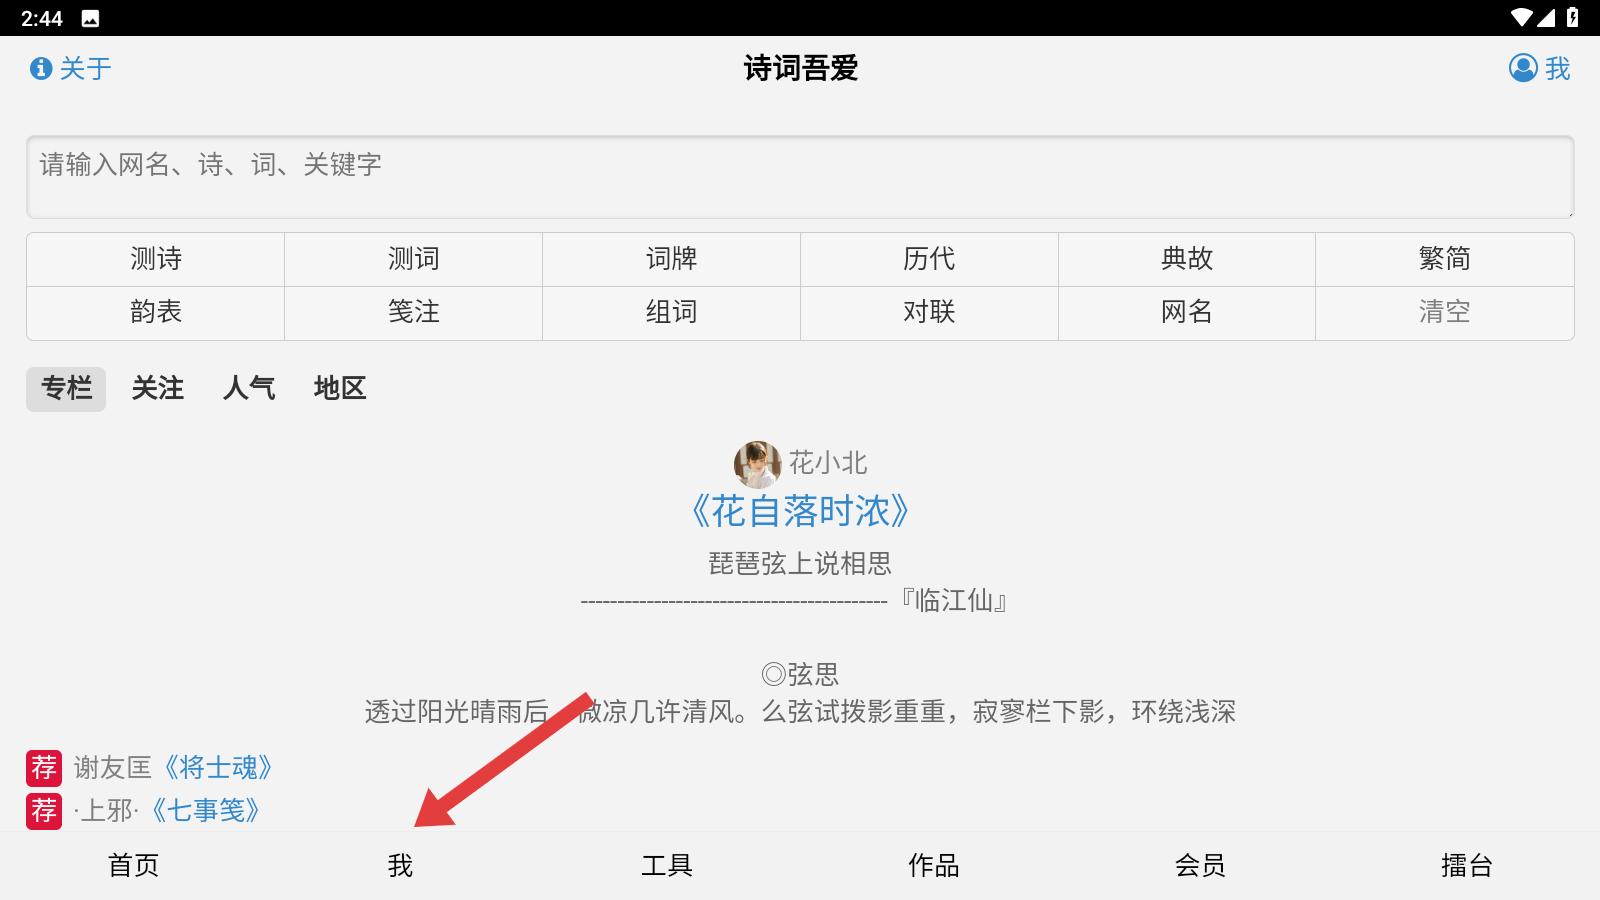This screenshot has width=1600, height=900.
Task: Select 测诗 tool
Action: (x=156, y=259)
